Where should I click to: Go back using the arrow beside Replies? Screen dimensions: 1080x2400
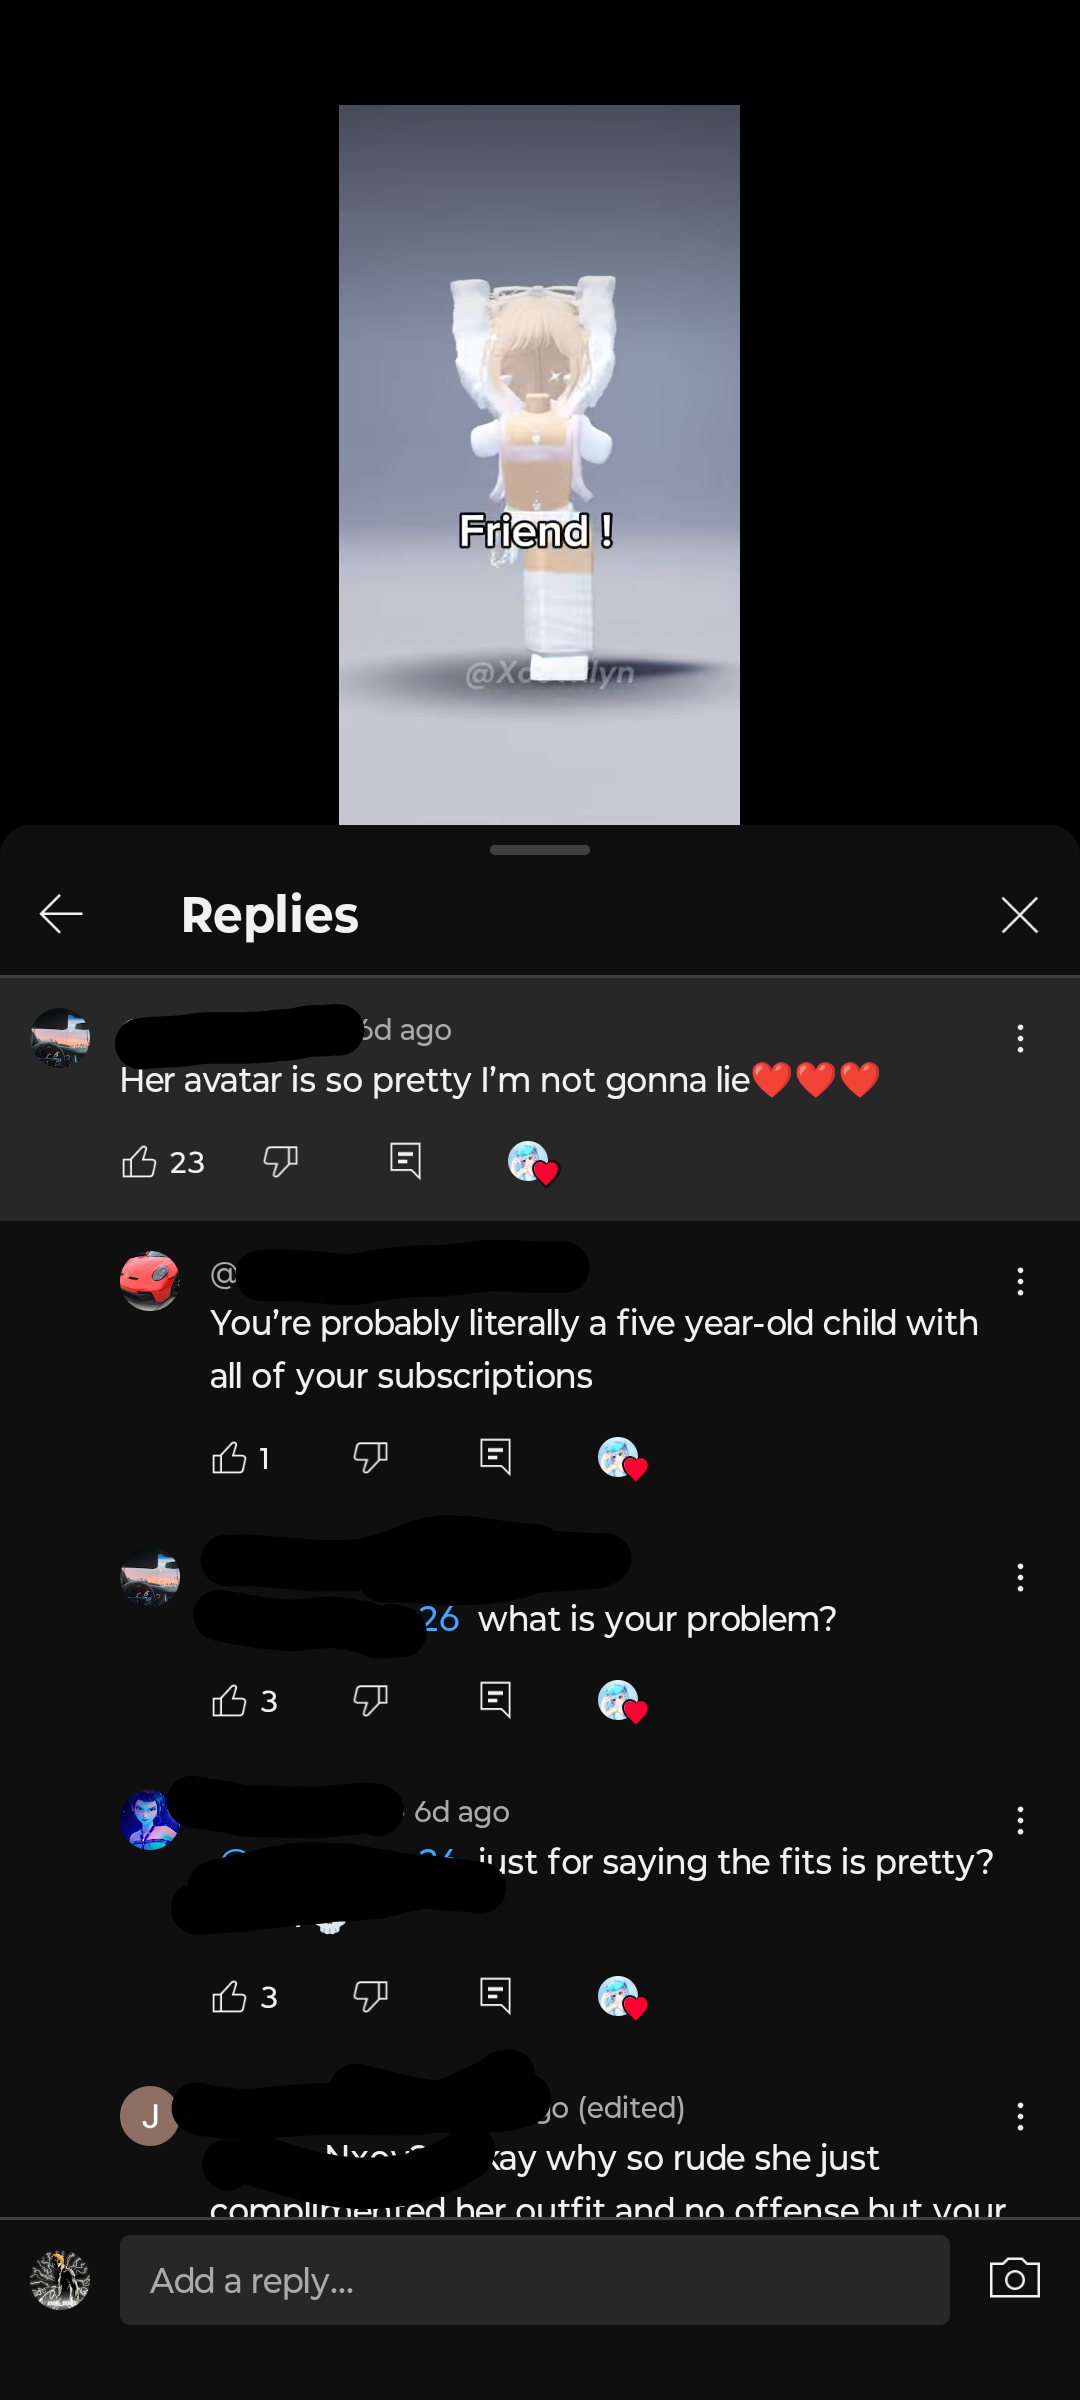click(x=61, y=914)
